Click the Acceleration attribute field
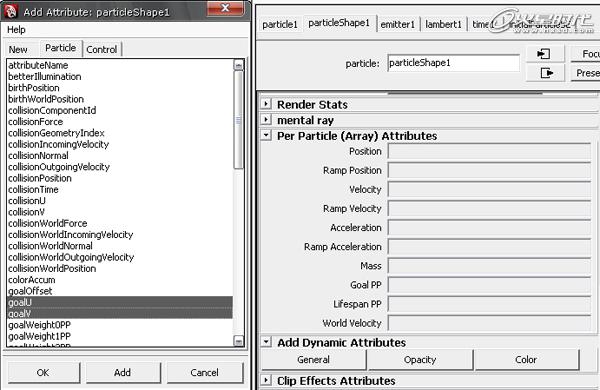 (489, 228)
